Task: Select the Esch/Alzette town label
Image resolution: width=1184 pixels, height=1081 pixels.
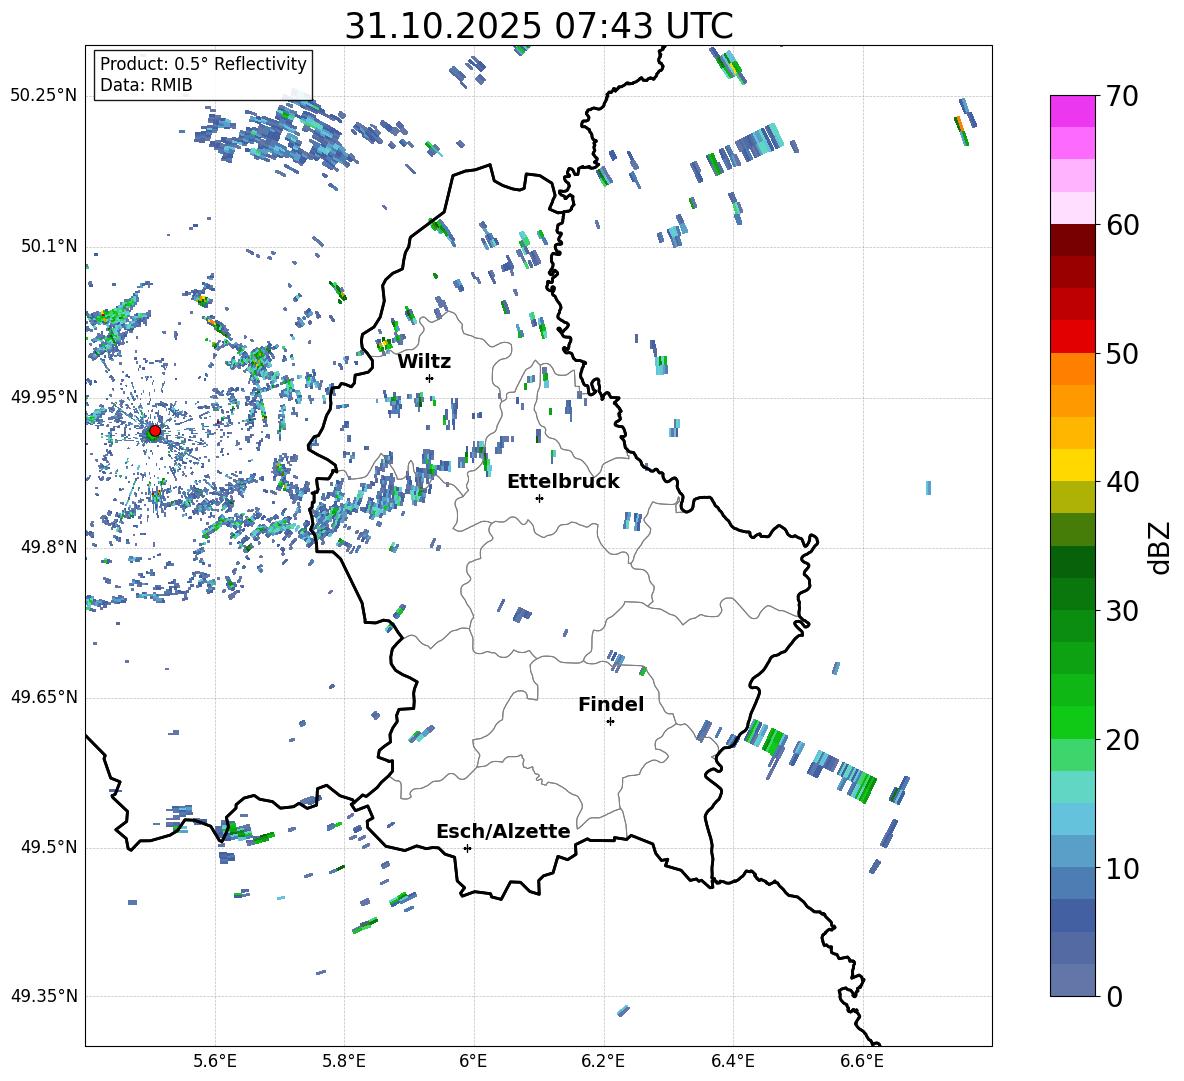Action: tap(503, 831)
